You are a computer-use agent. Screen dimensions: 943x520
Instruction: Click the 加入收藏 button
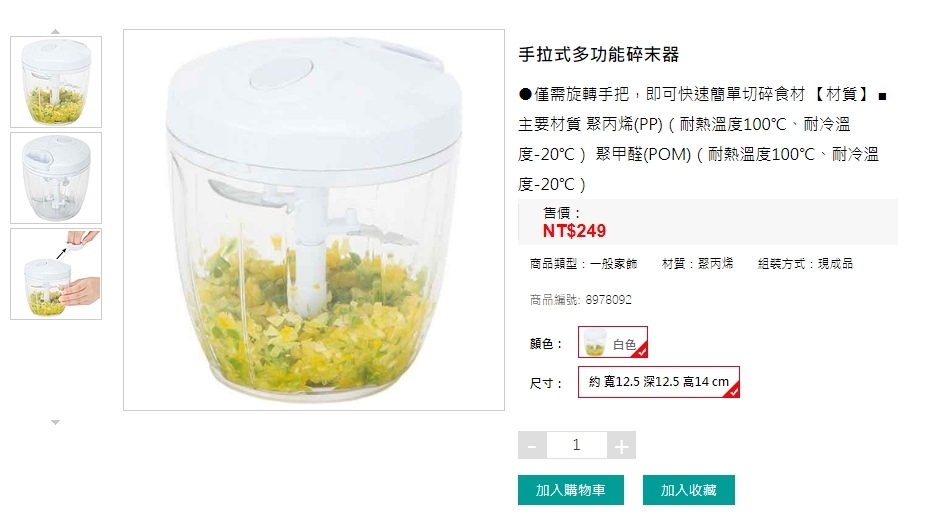pos(689,490)
